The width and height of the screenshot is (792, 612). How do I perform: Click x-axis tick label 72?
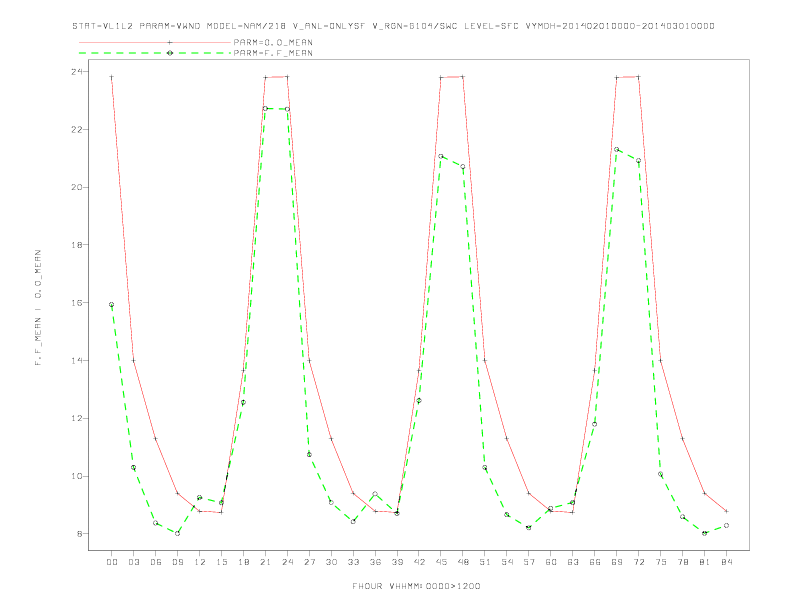638,562
